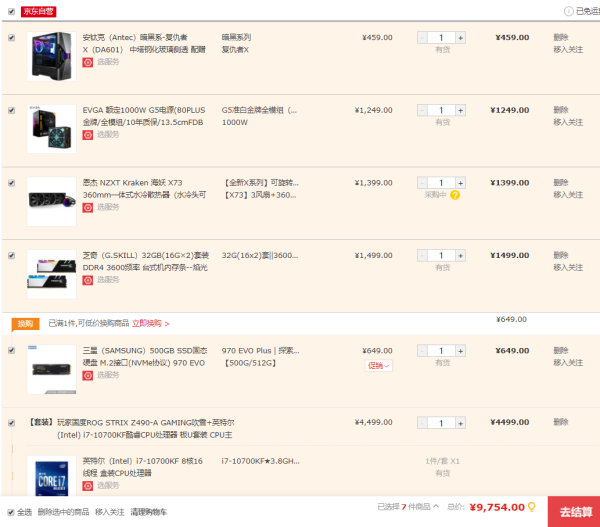Increase quantity of ROG Z490-A bundle
Image resolution: width=600 pixels, height=527 pixels.
(x=460, y=423)
